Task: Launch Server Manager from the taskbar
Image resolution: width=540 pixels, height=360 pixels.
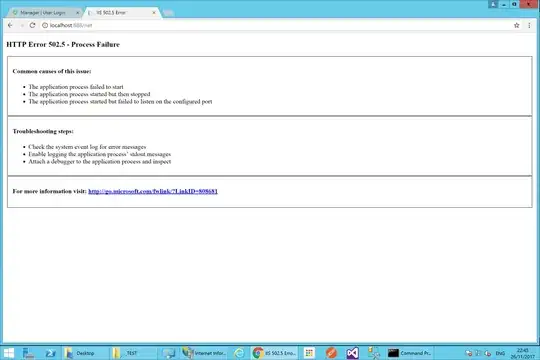Action: pyautogui.click(x=28, y=353)
